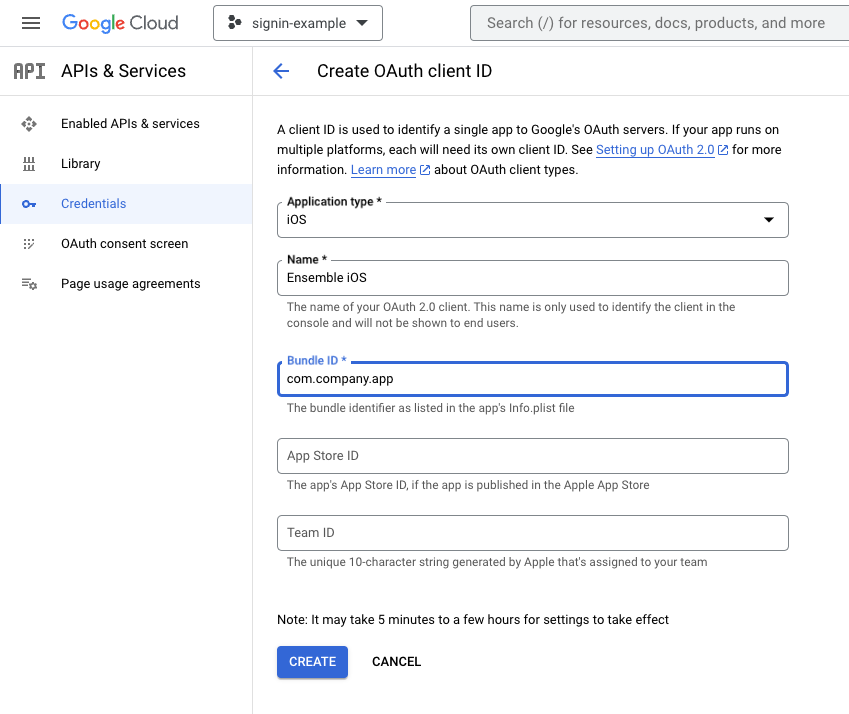Image resolution: width=849 pixels, height=714 pixels.
Task: Click the blue back arrow
Action: pyautogui.click(x=281, y=71)
